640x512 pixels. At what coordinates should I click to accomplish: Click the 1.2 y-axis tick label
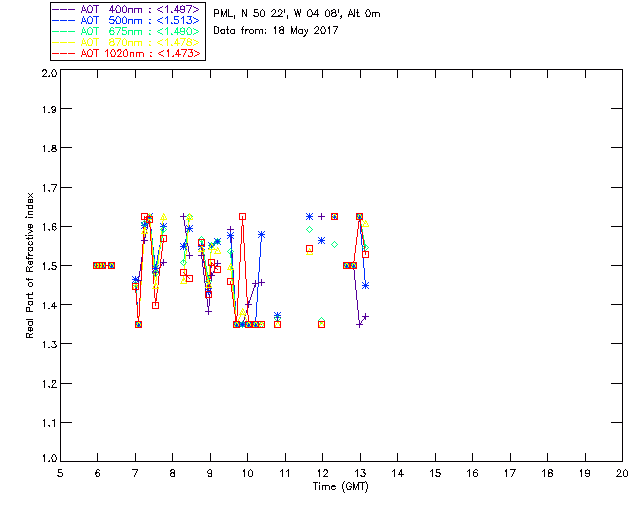pyautogui.click(x=49, y=384)
